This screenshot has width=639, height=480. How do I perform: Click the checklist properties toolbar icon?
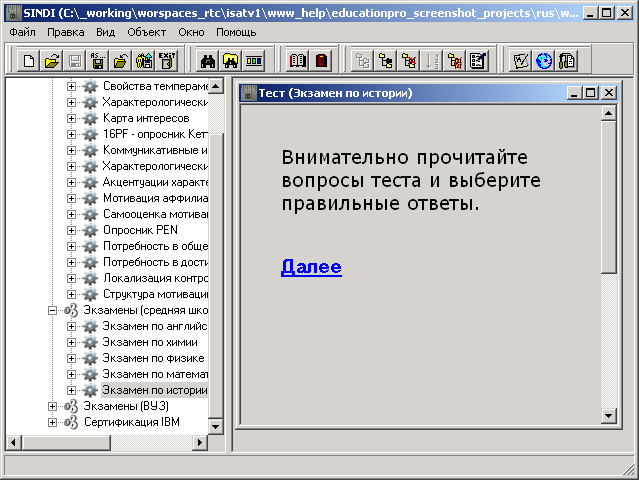pyautogui.click(x=478, y=61)
